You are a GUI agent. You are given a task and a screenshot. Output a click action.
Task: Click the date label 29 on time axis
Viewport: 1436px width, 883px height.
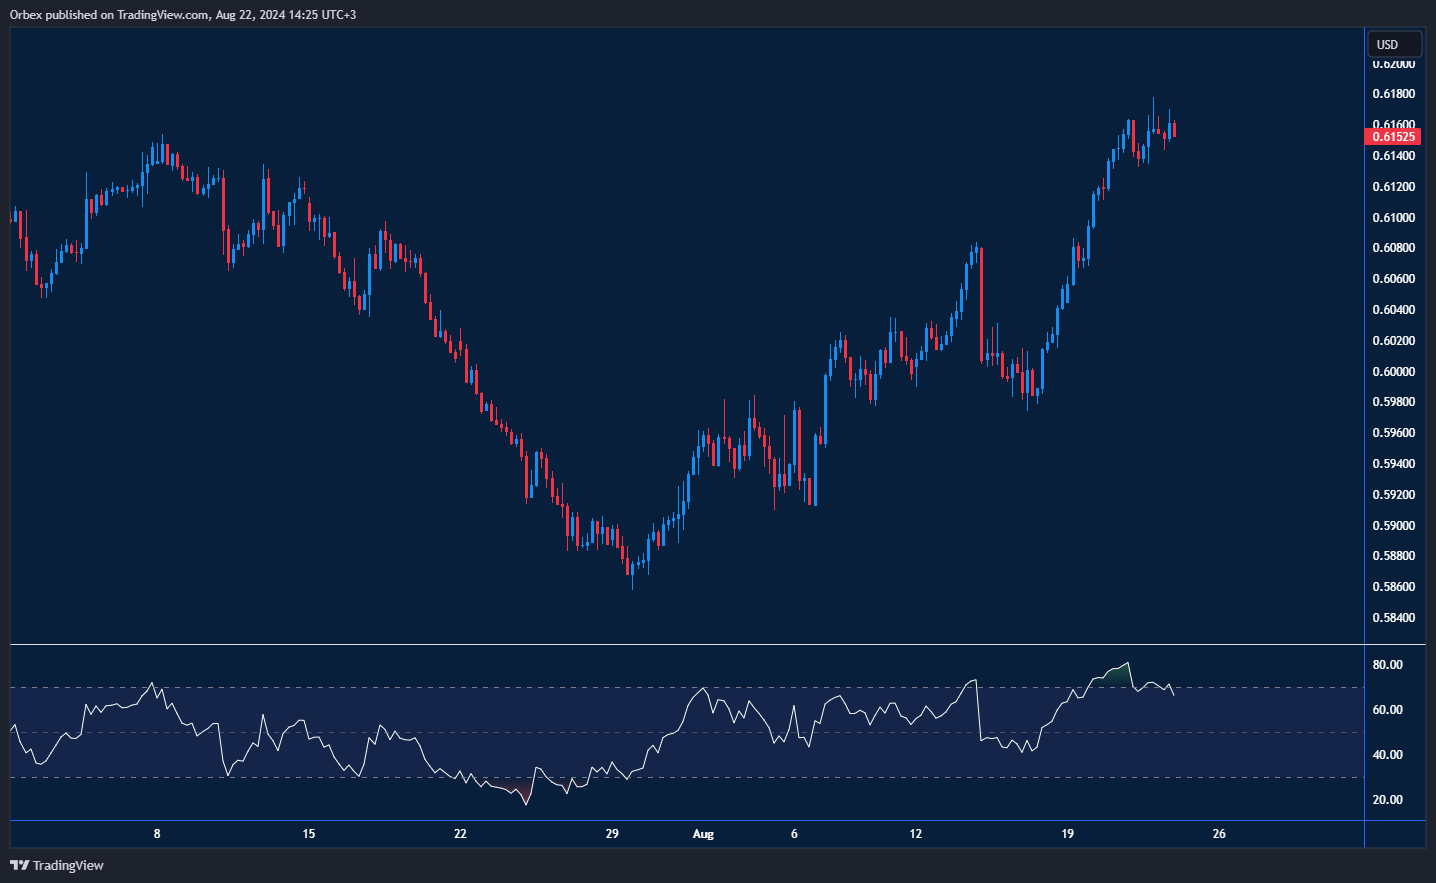click(612, 834)
